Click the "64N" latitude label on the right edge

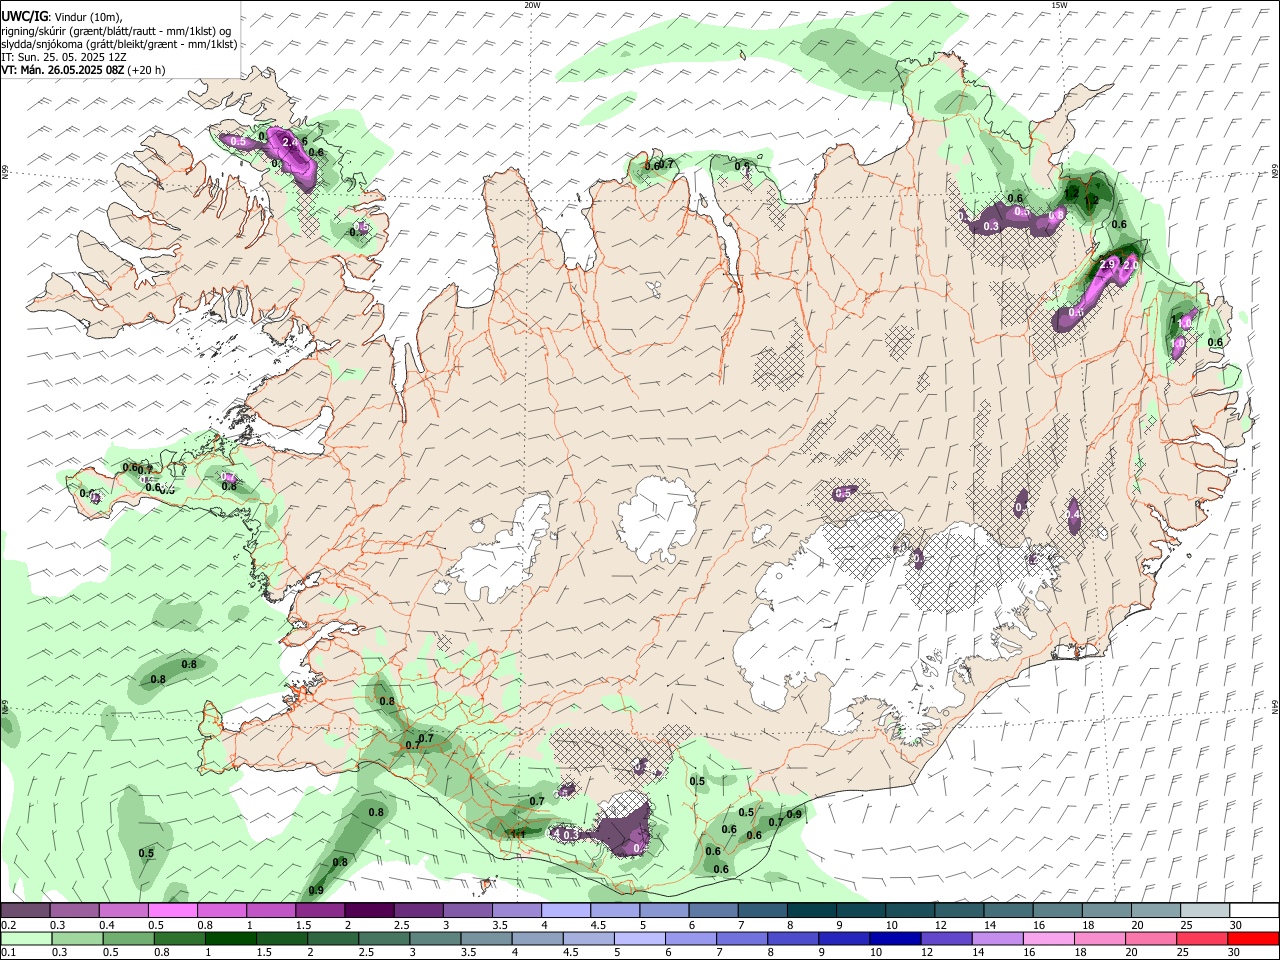point(1275,706)
